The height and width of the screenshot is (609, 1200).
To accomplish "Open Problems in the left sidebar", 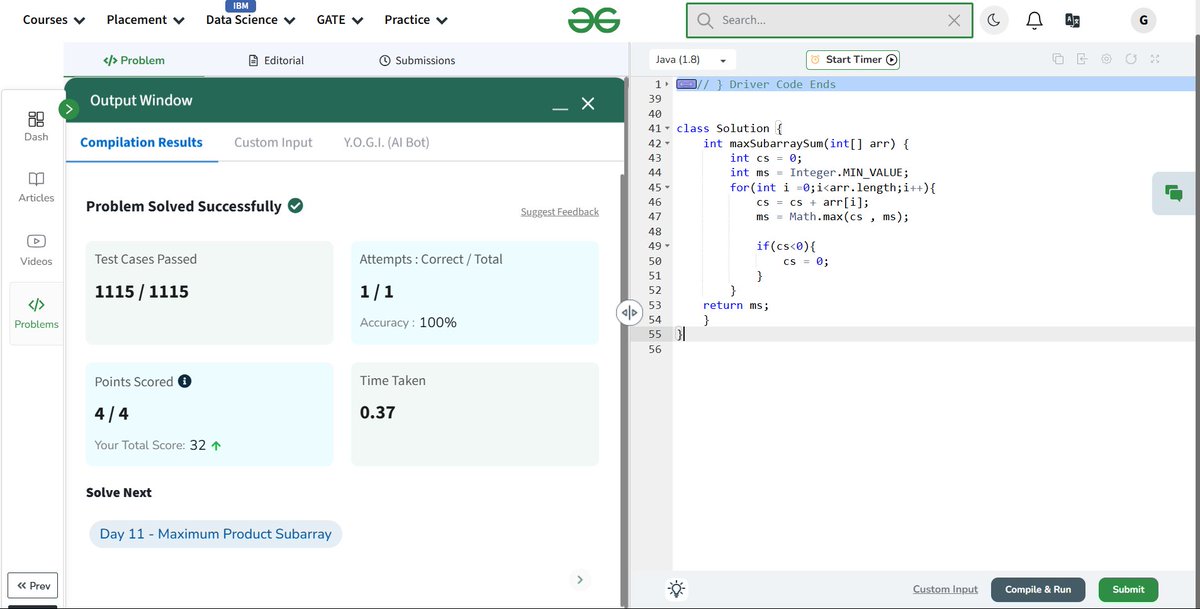I will (x=36, y=313).
